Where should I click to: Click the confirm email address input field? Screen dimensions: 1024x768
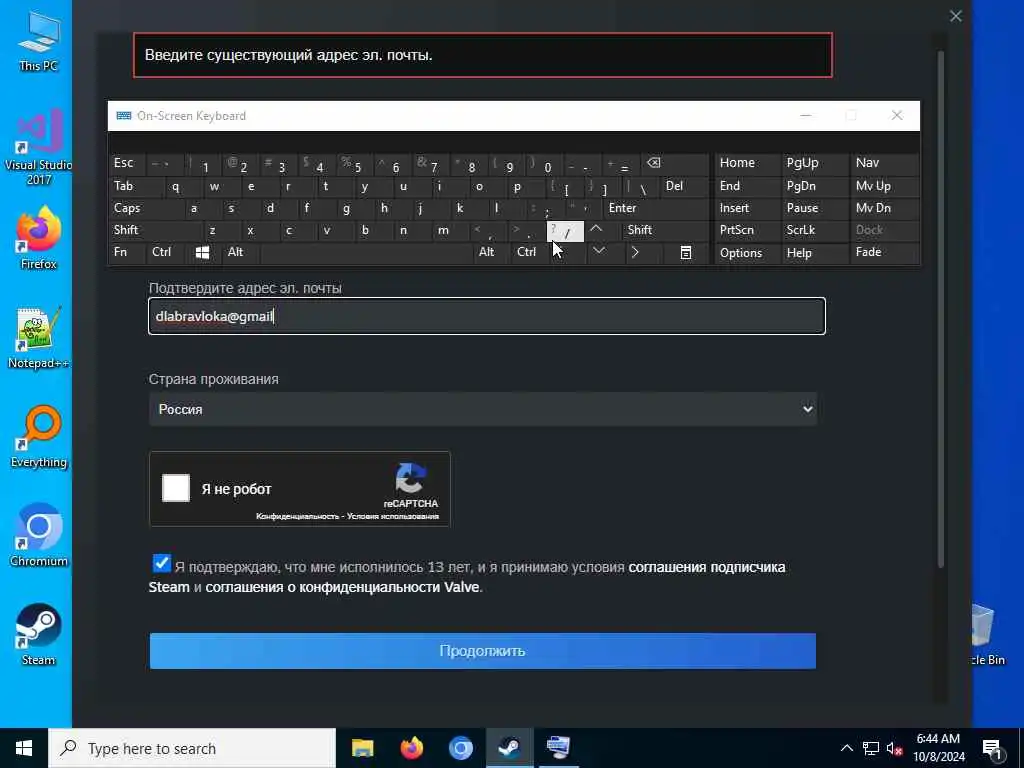pyautogui.click(x=487, y=316)
